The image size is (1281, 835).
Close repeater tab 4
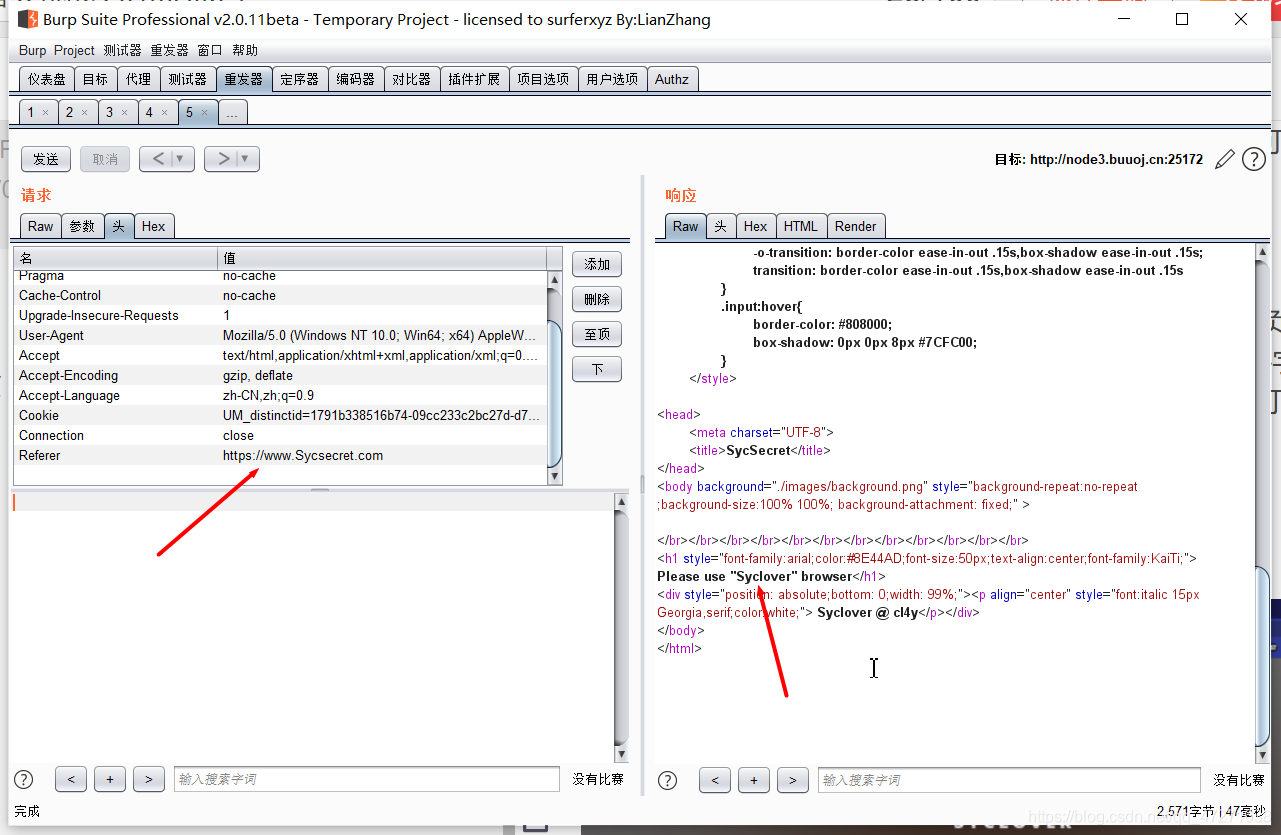click(165, 113)
